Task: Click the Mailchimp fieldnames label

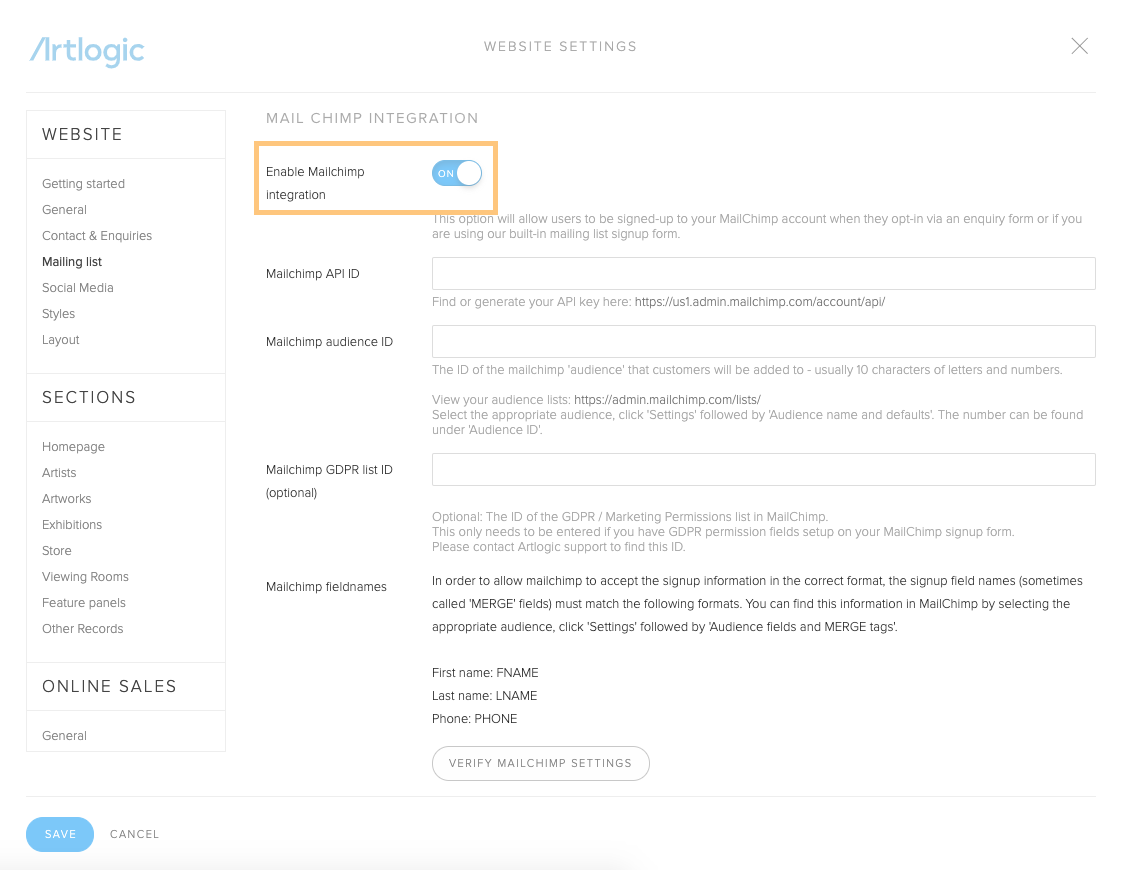Action: pos(326,587)
